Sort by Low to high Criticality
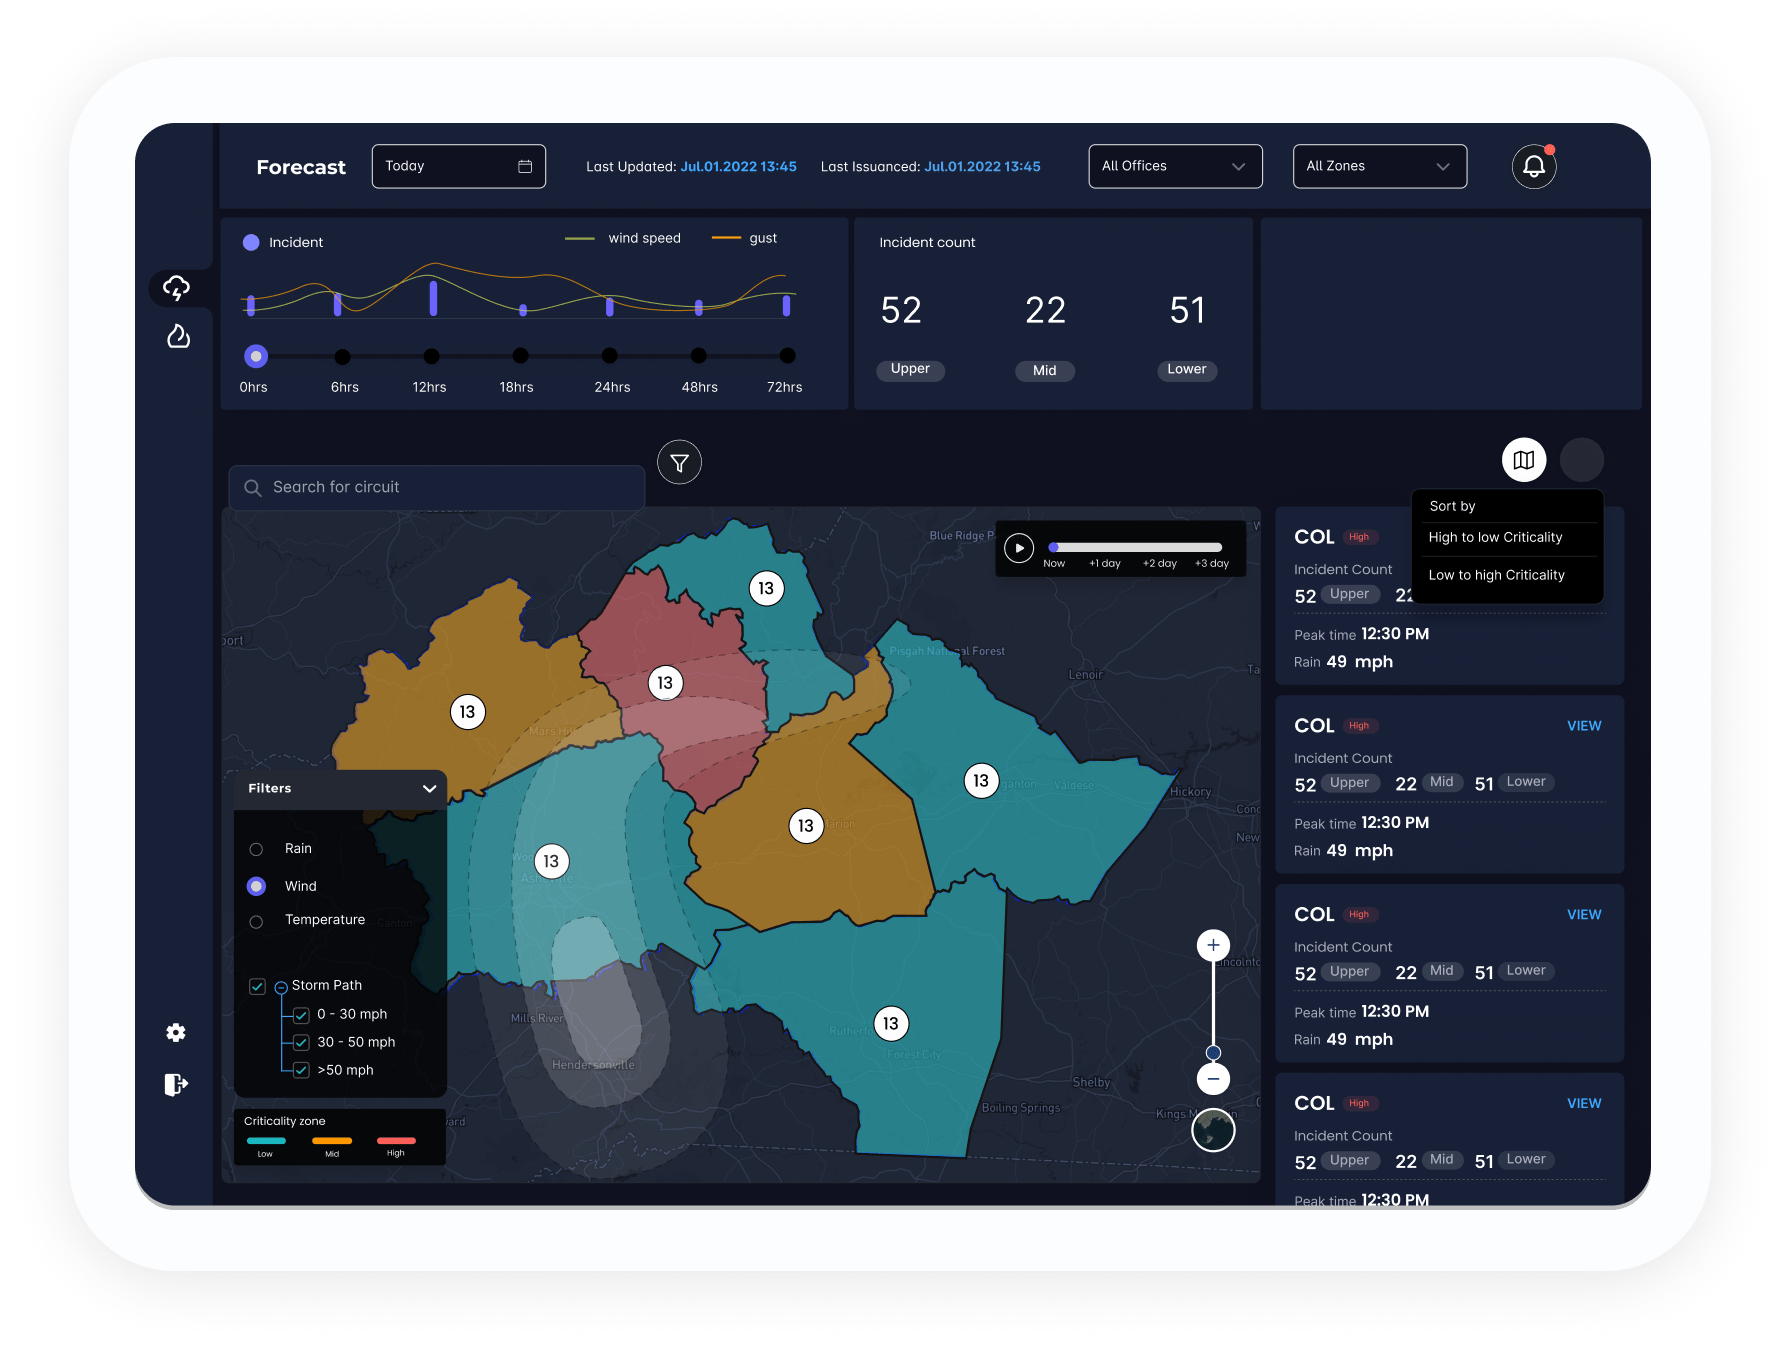Image resolution: width=1778 pixels, height=1350 pixels. click(1496, 575)
